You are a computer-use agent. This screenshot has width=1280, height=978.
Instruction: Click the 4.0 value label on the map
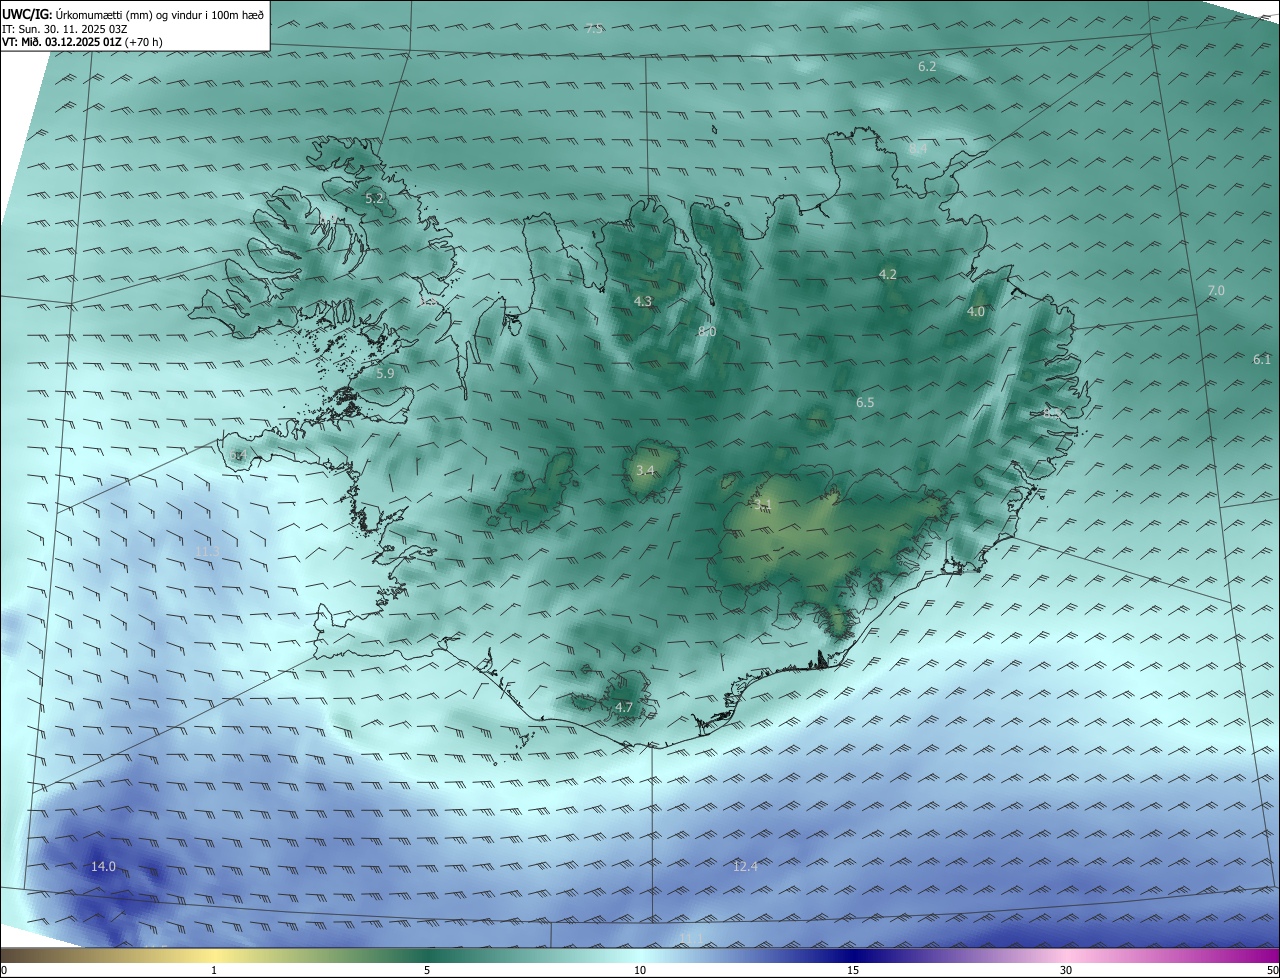click(x=976, y=312)
